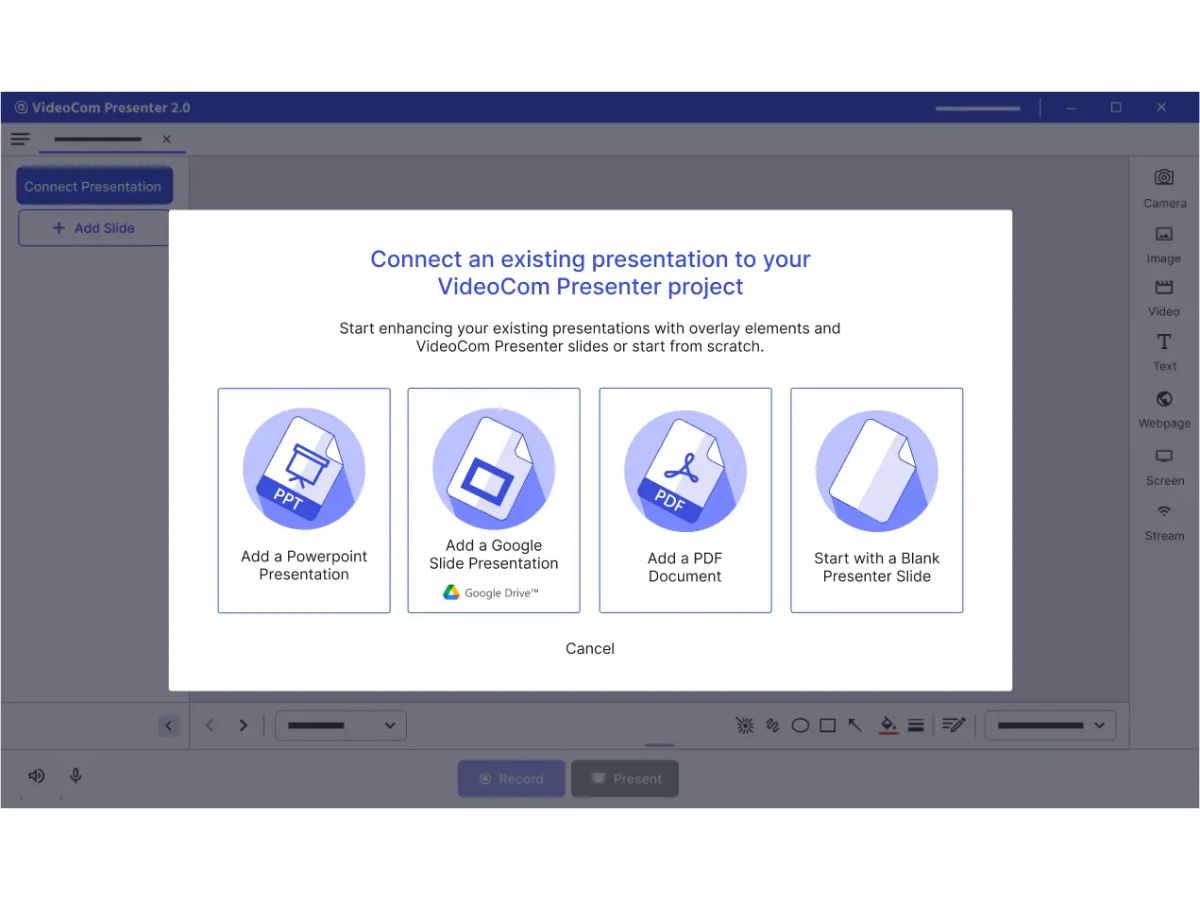
Task: Go to the next slide
Action: pos(243,726)
